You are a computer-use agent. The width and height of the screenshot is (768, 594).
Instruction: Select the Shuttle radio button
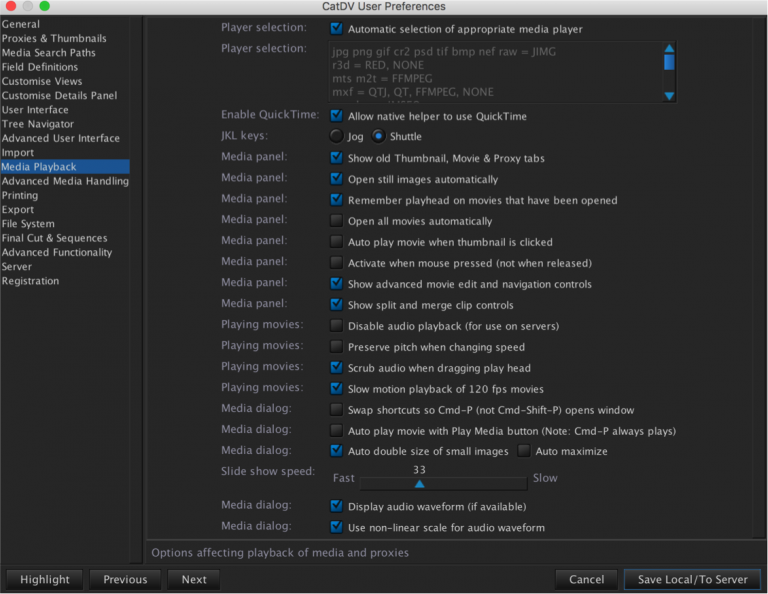click(x=379, y=136)
